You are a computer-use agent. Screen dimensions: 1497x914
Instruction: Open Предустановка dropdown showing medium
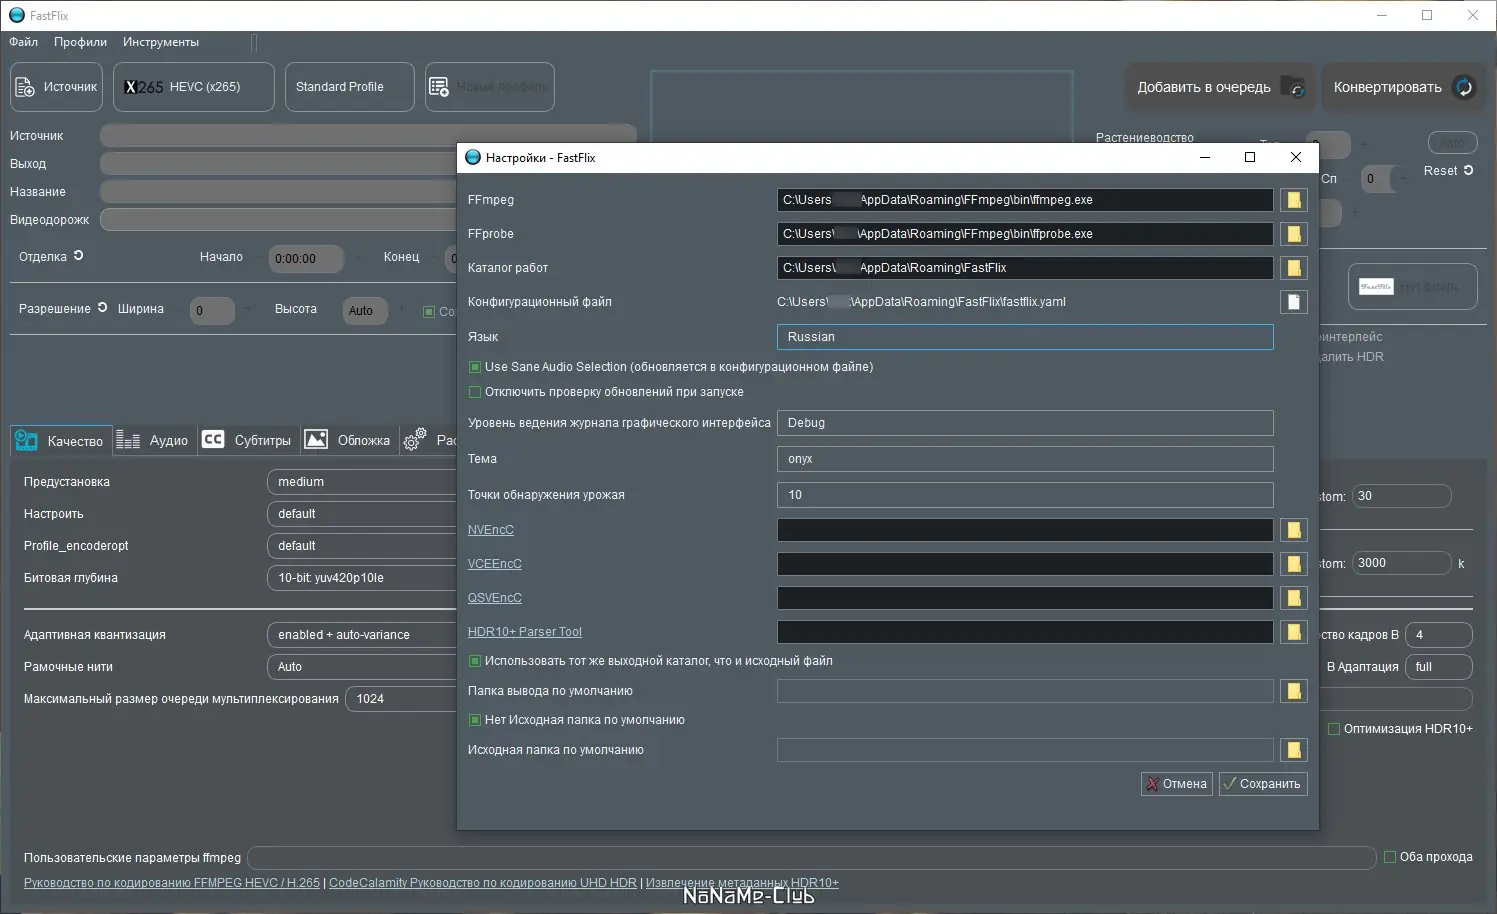pyautogui.click(x=362, y=482)
